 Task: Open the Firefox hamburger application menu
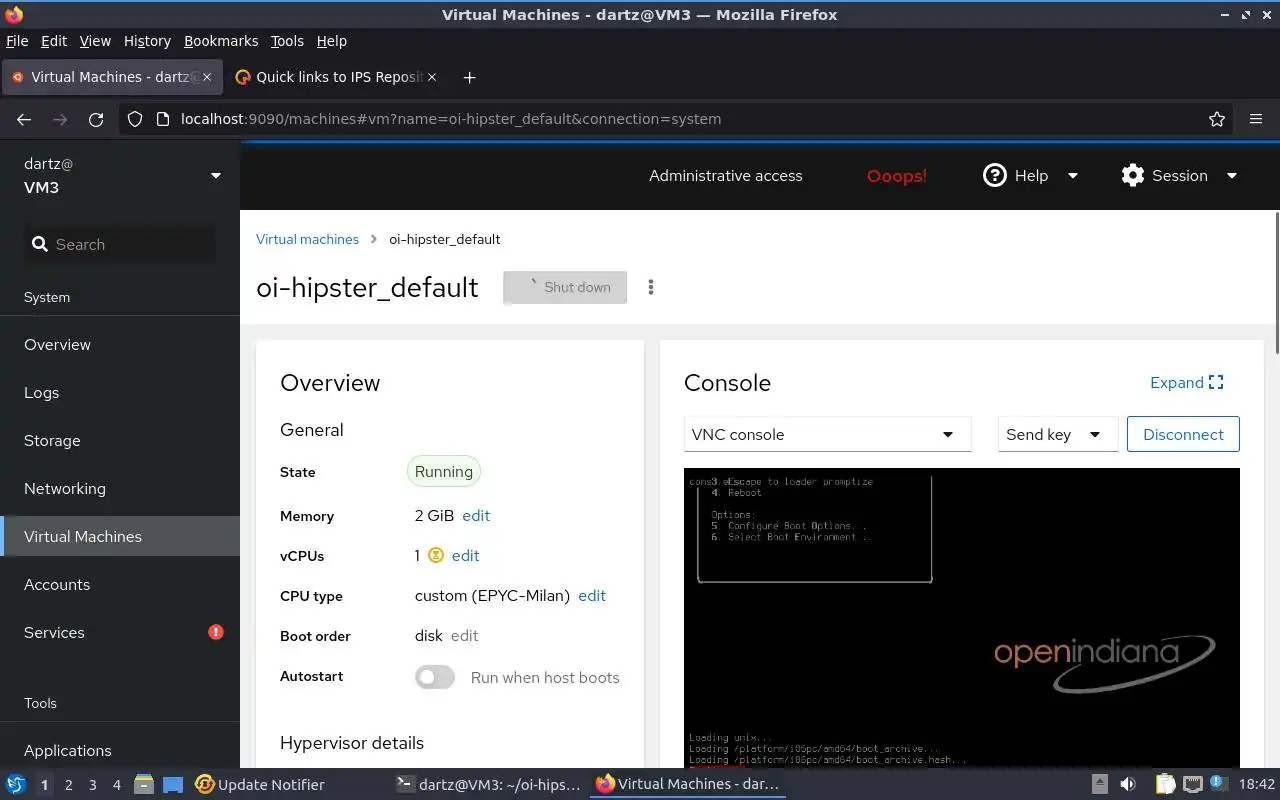coord(1256,119)
